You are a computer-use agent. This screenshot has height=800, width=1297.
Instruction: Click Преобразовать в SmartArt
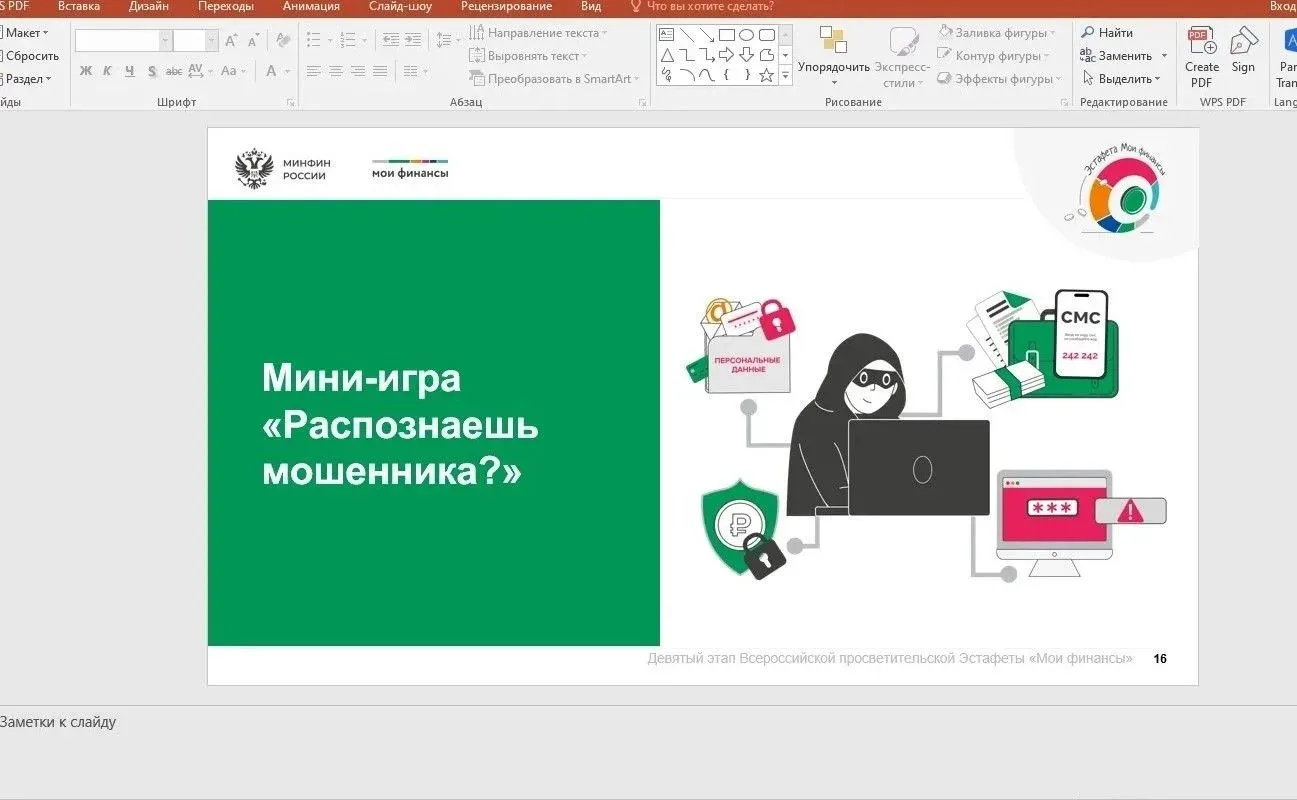click(554, 79)
